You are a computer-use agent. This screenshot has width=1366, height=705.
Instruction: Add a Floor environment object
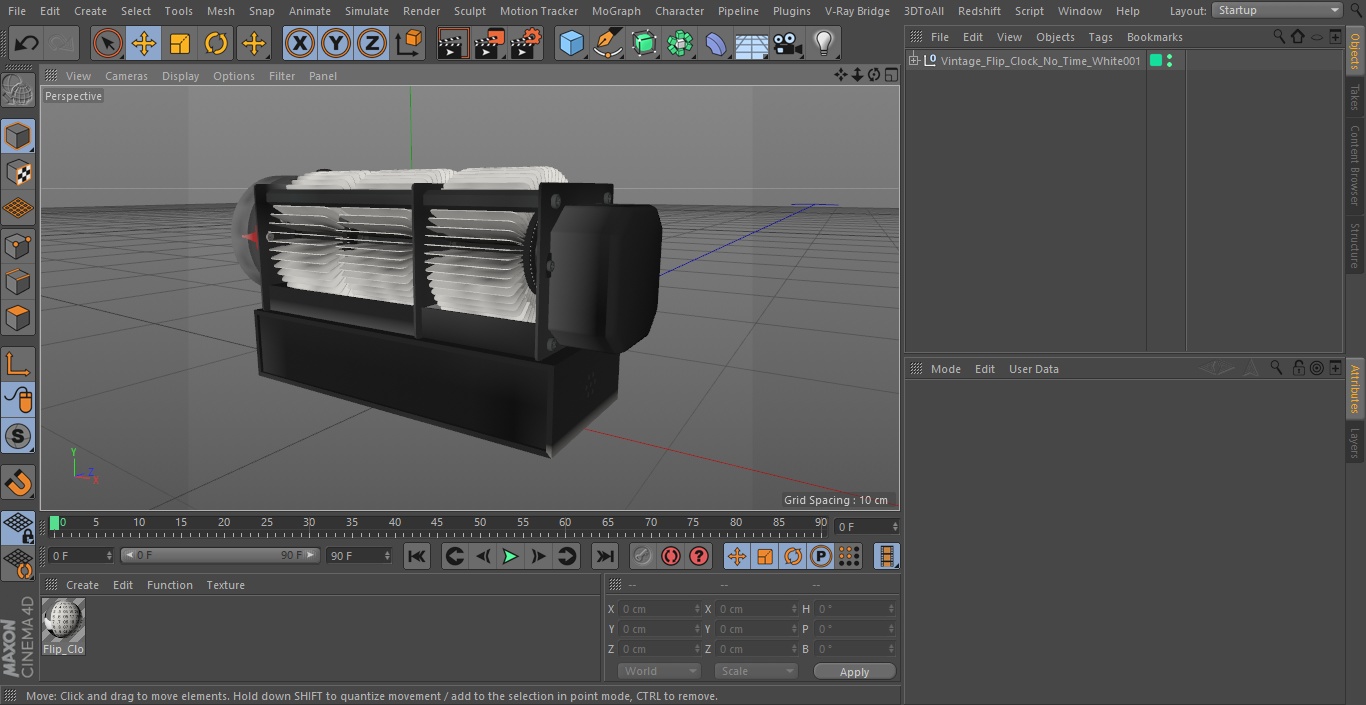click(x=752, y=43)
